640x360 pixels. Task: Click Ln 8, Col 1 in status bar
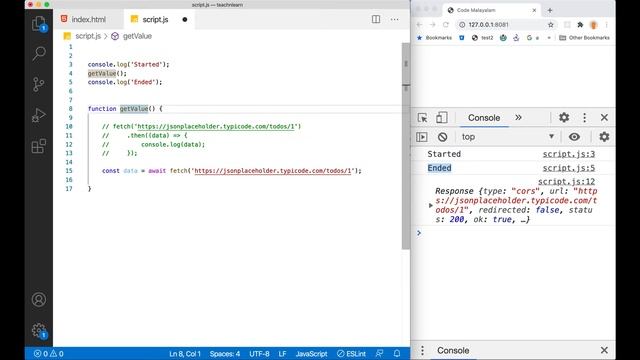(185, 353)
